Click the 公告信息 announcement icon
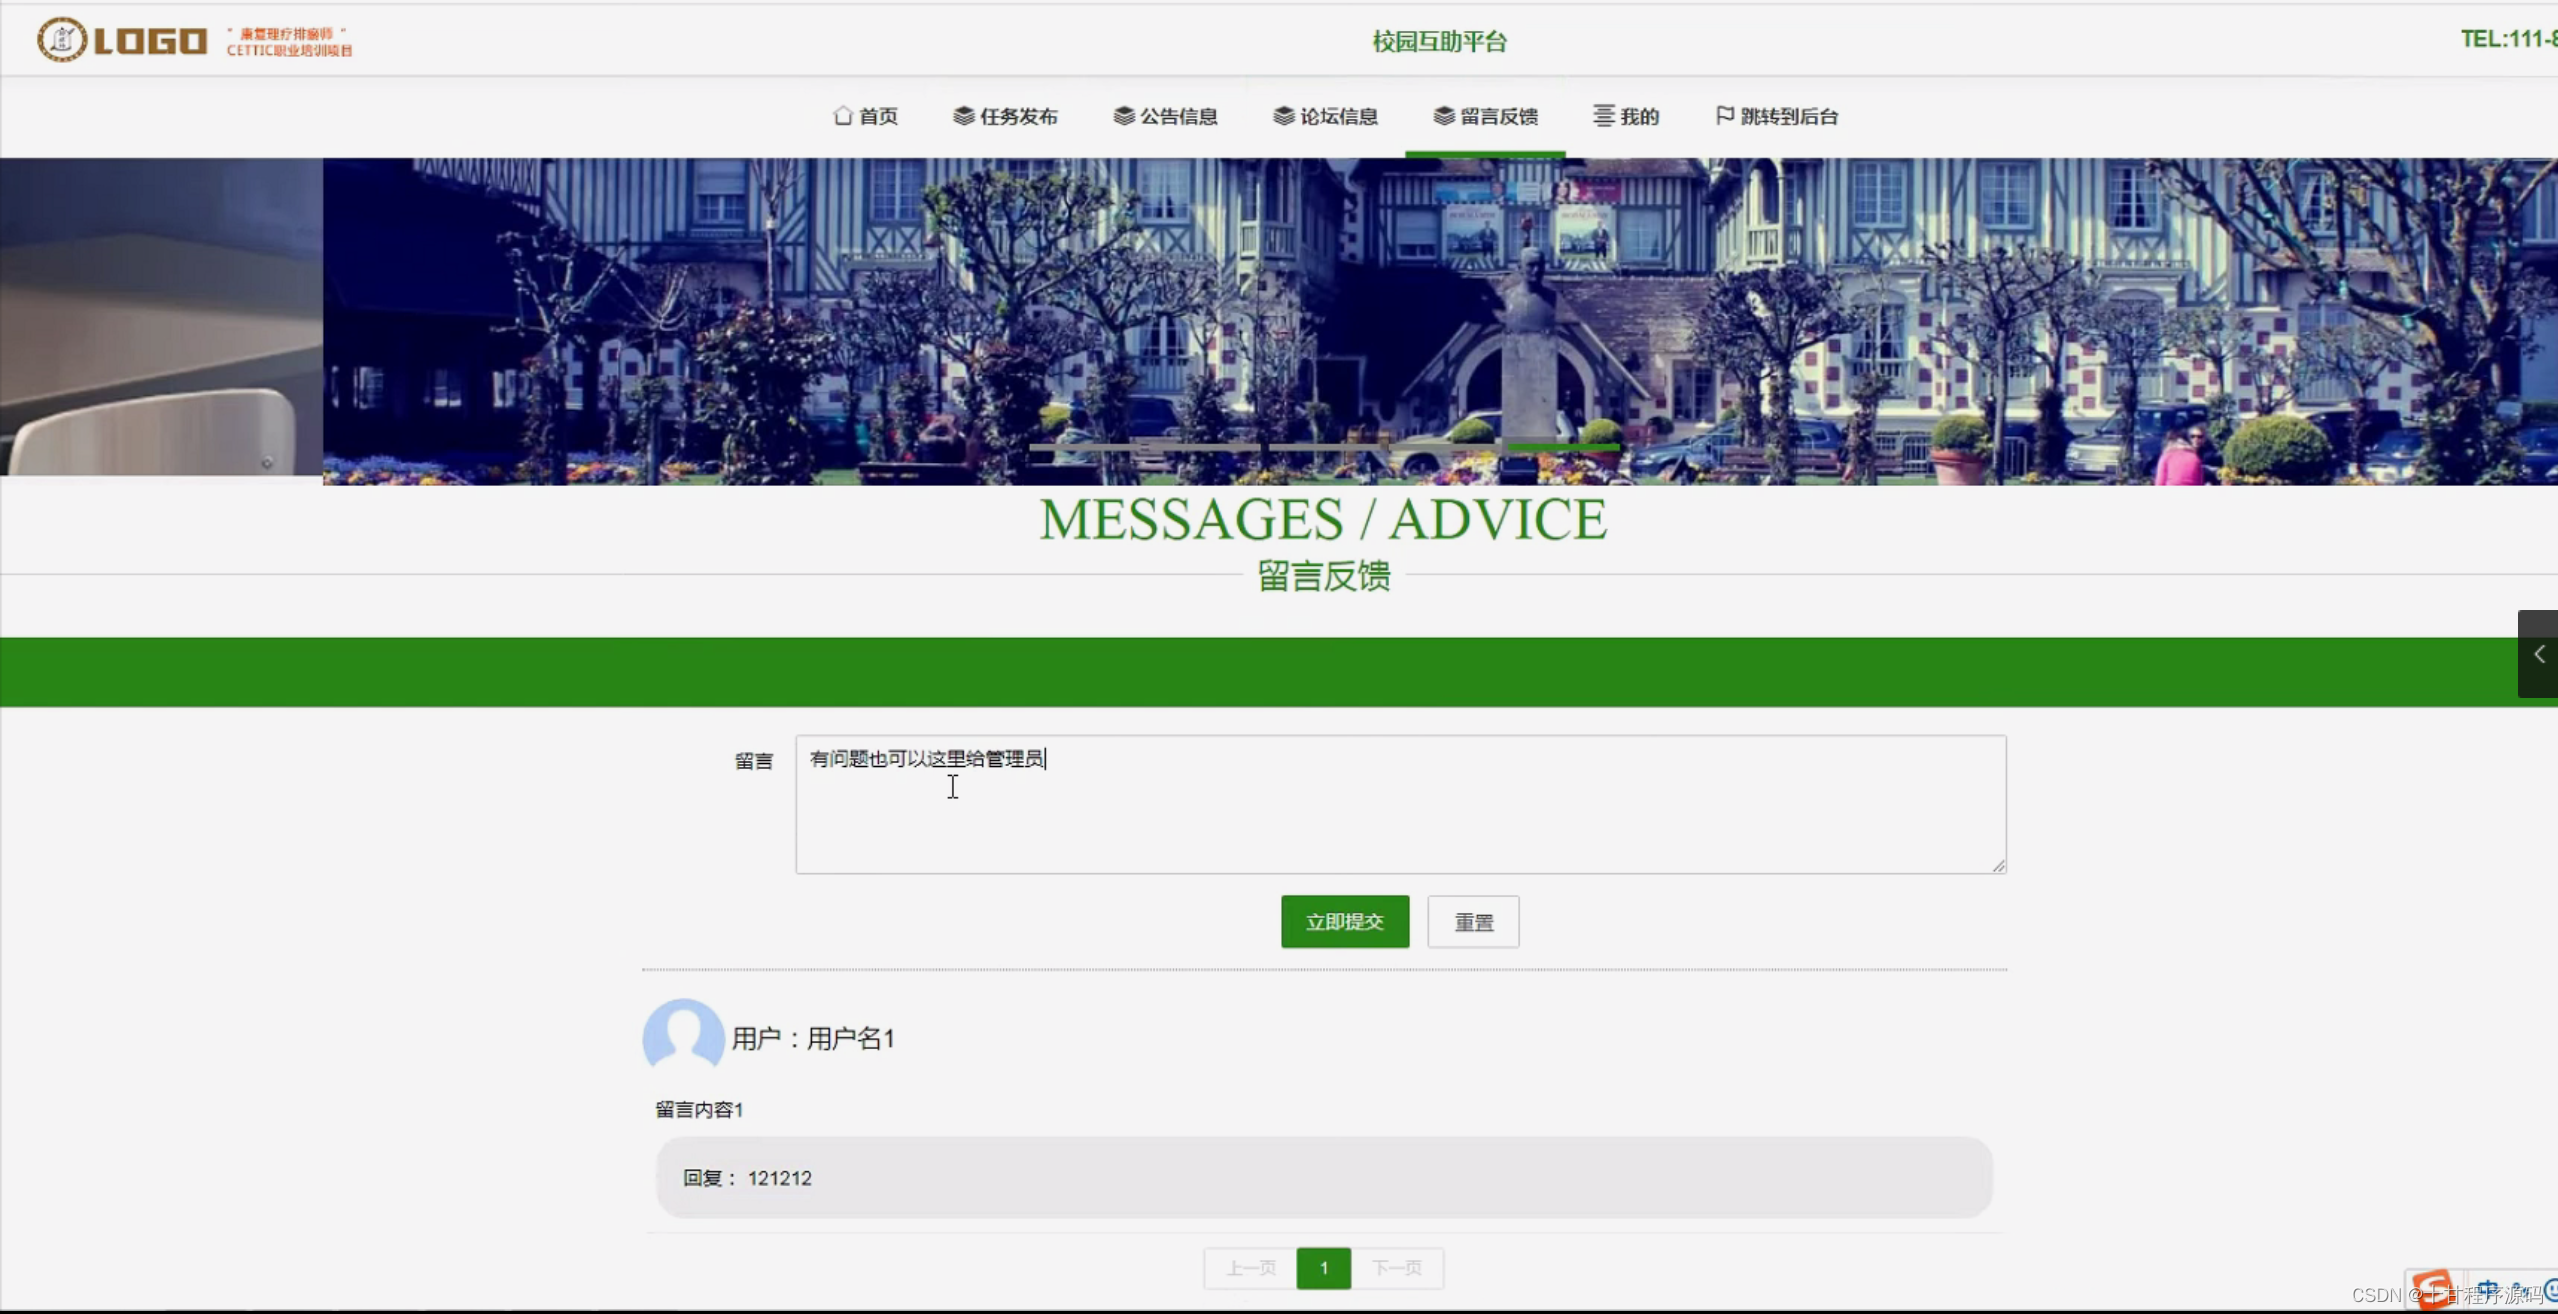Viewport: 2558px width, 1314px height. pyautogui.click(x=1122, y=116)
